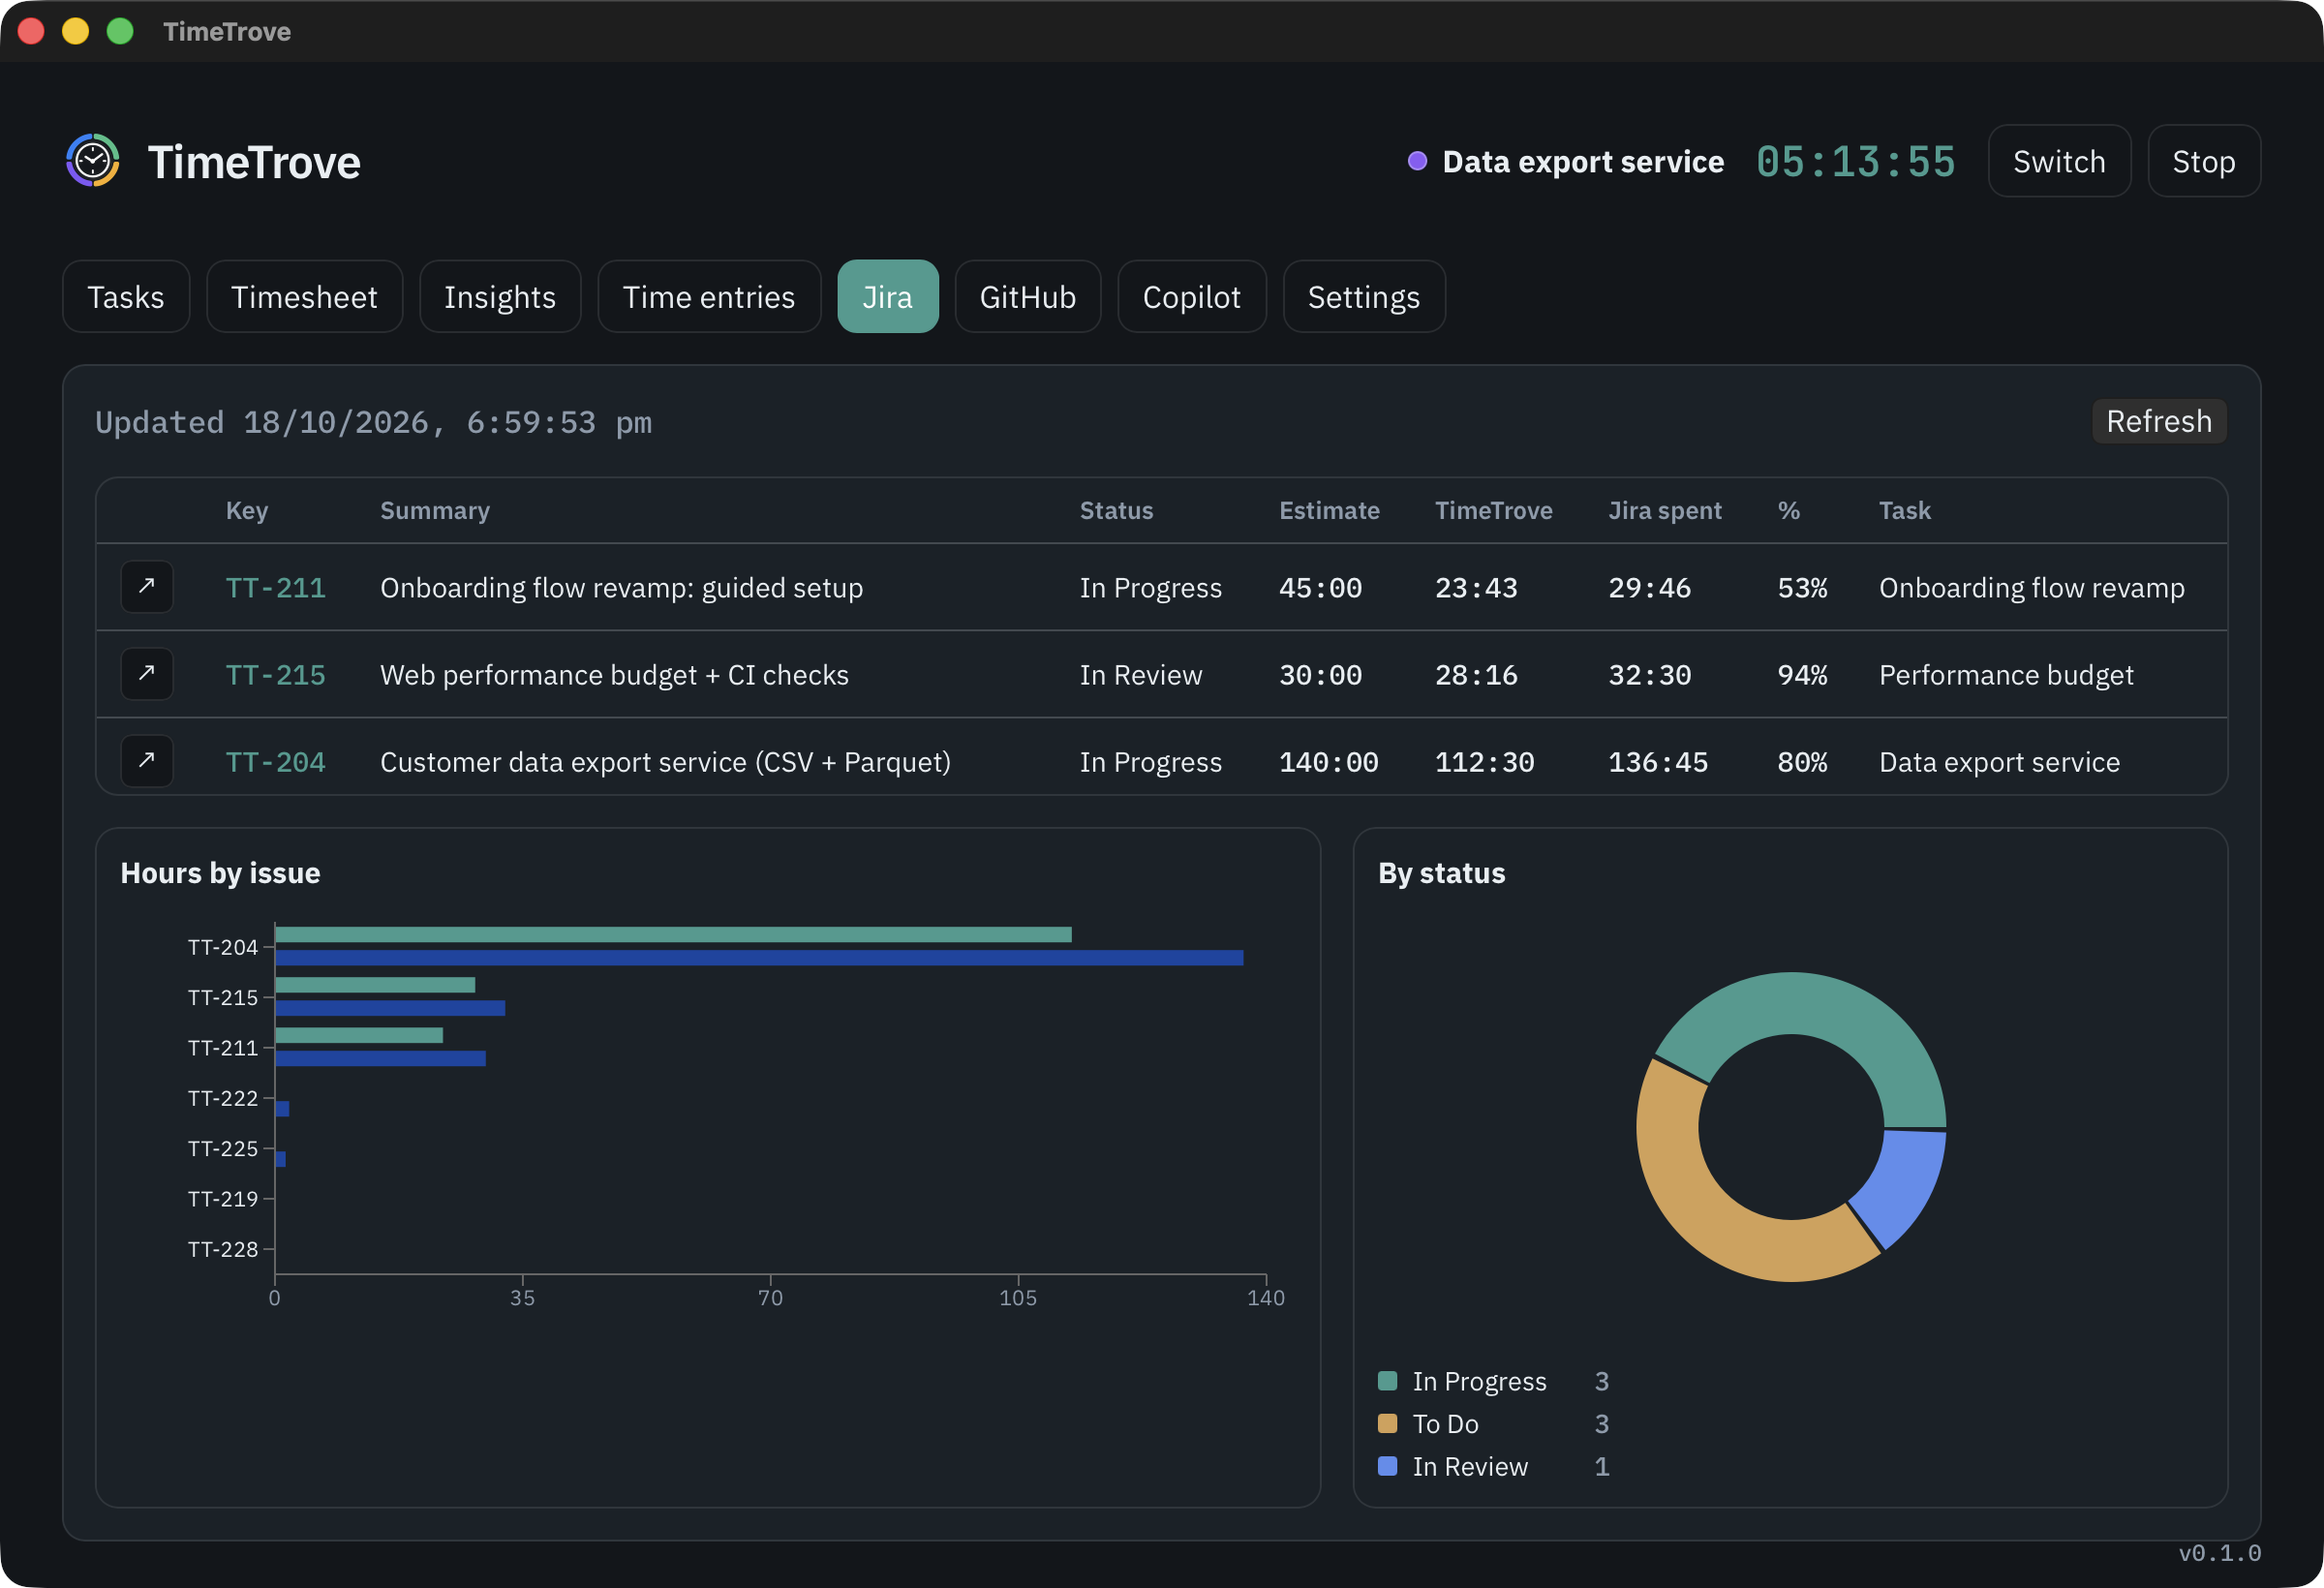Screen dimensions: 2324x1588
Task: Go to the Insights tab
Action: (x=499, y=296)
